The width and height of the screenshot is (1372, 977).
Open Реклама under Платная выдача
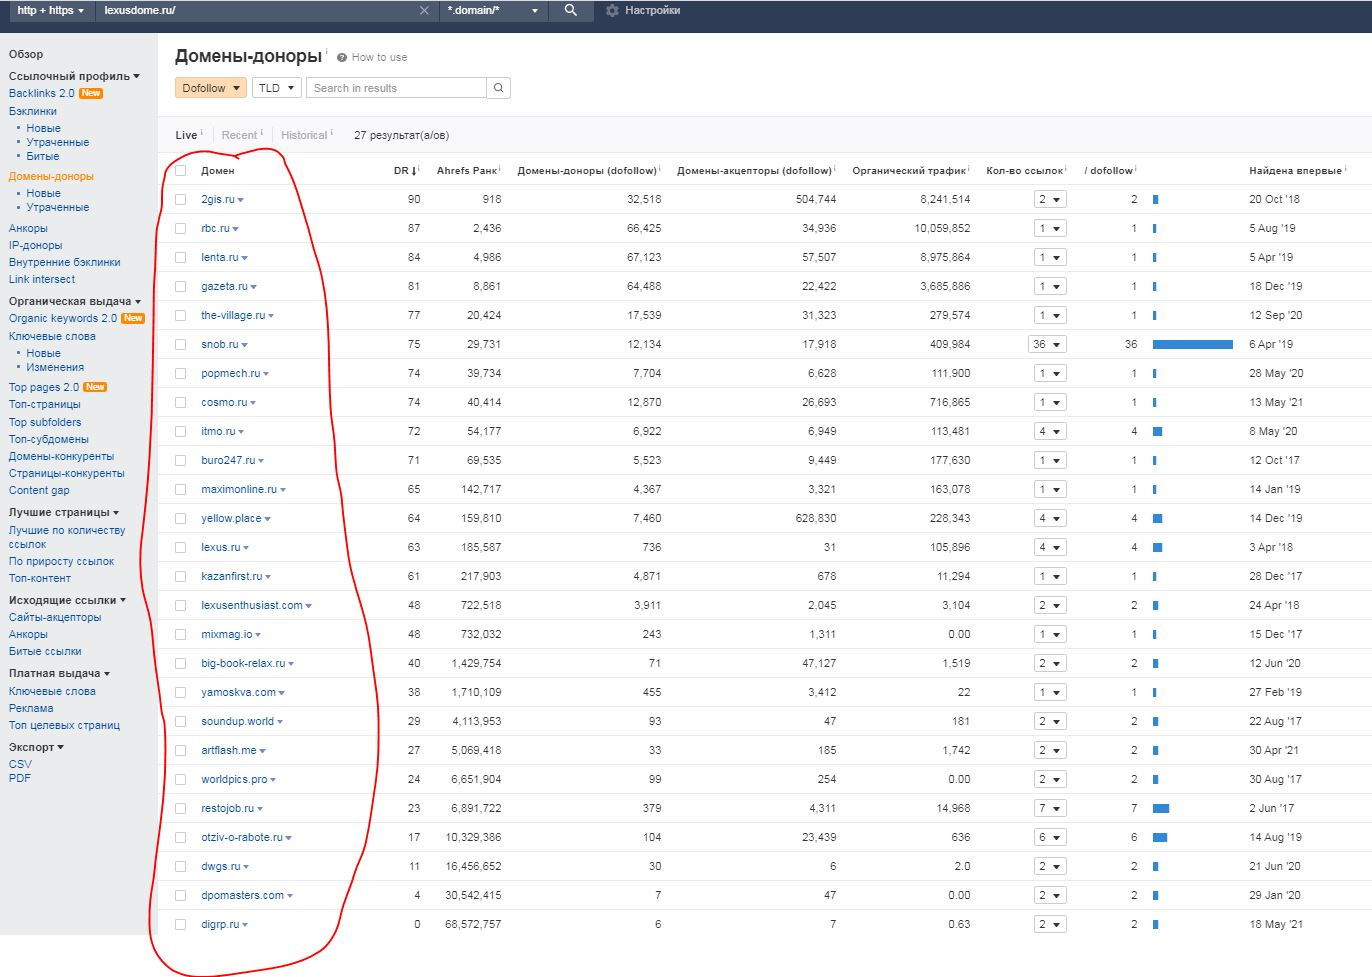(31, 708)
